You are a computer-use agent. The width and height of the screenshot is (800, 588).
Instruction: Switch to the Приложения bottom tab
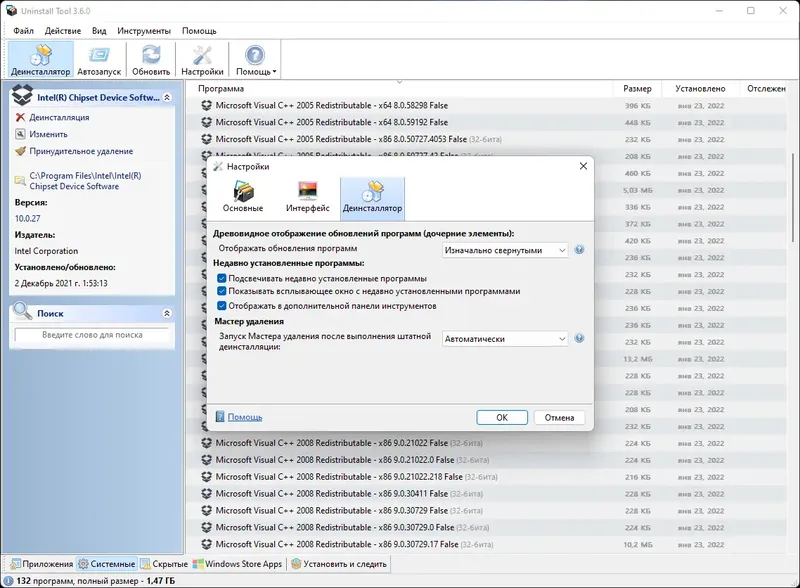[x=42, y=564]
